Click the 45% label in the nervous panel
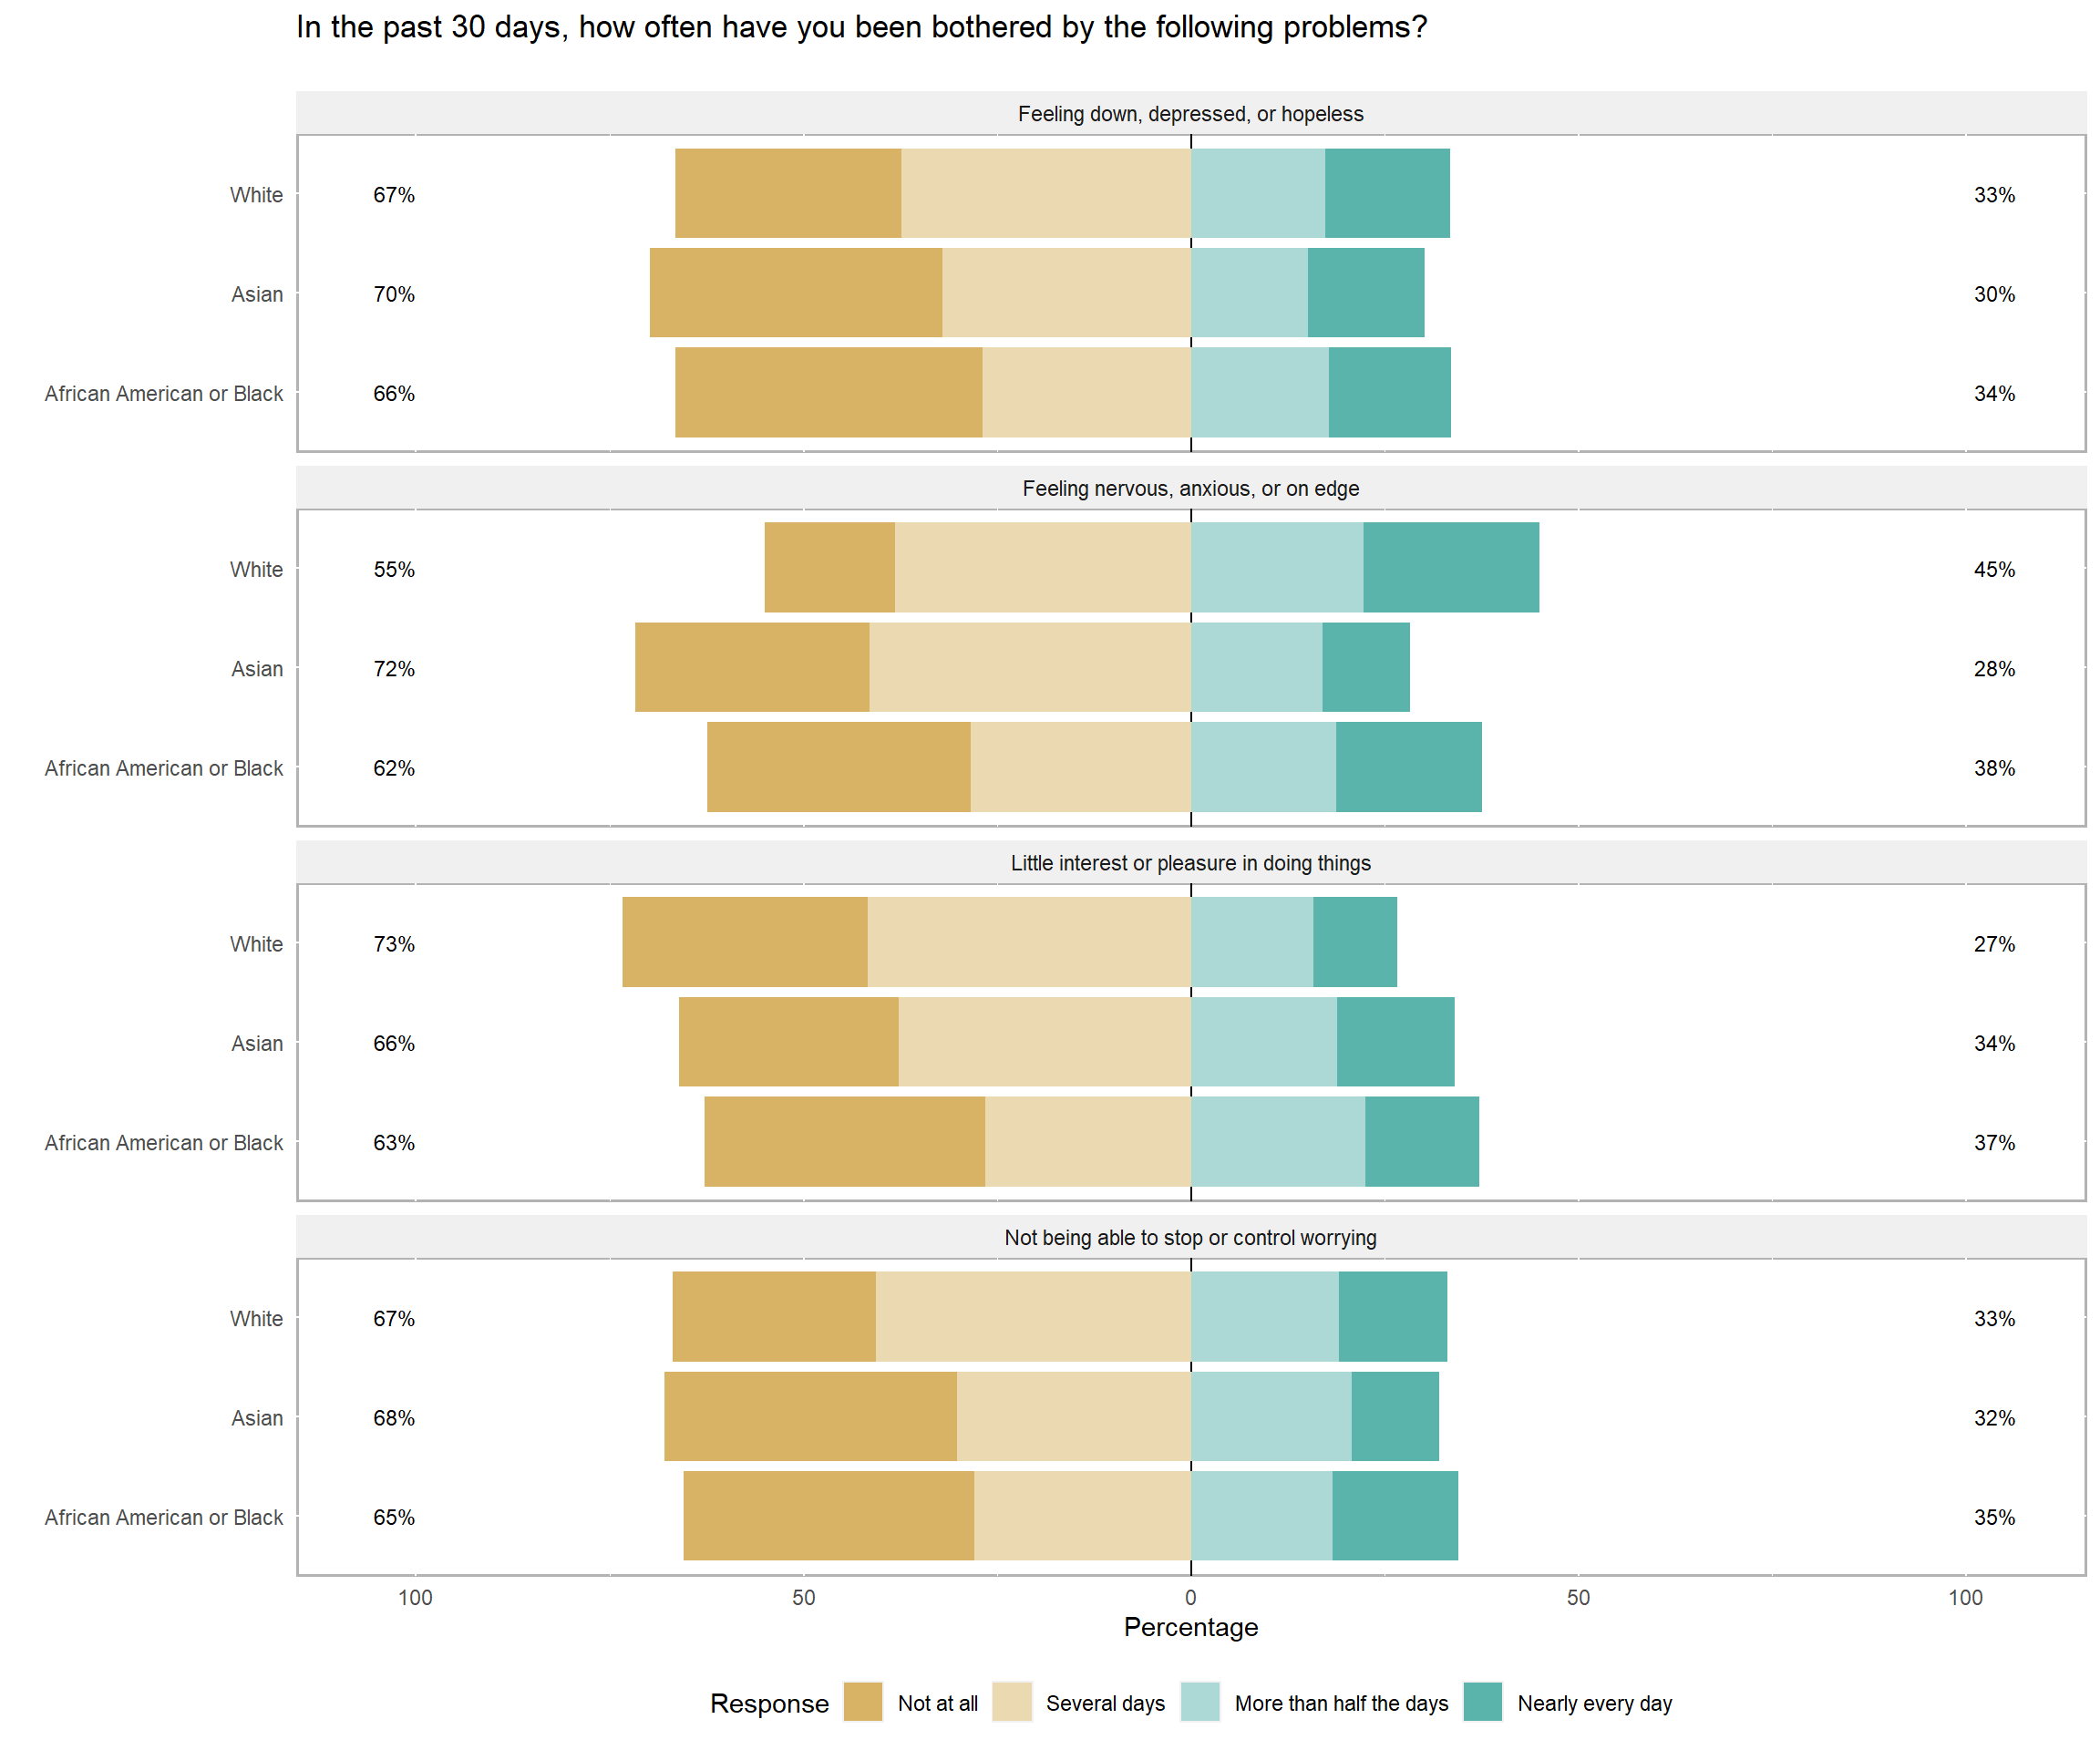The image size is (2100, 1750). pos(1993,569)
